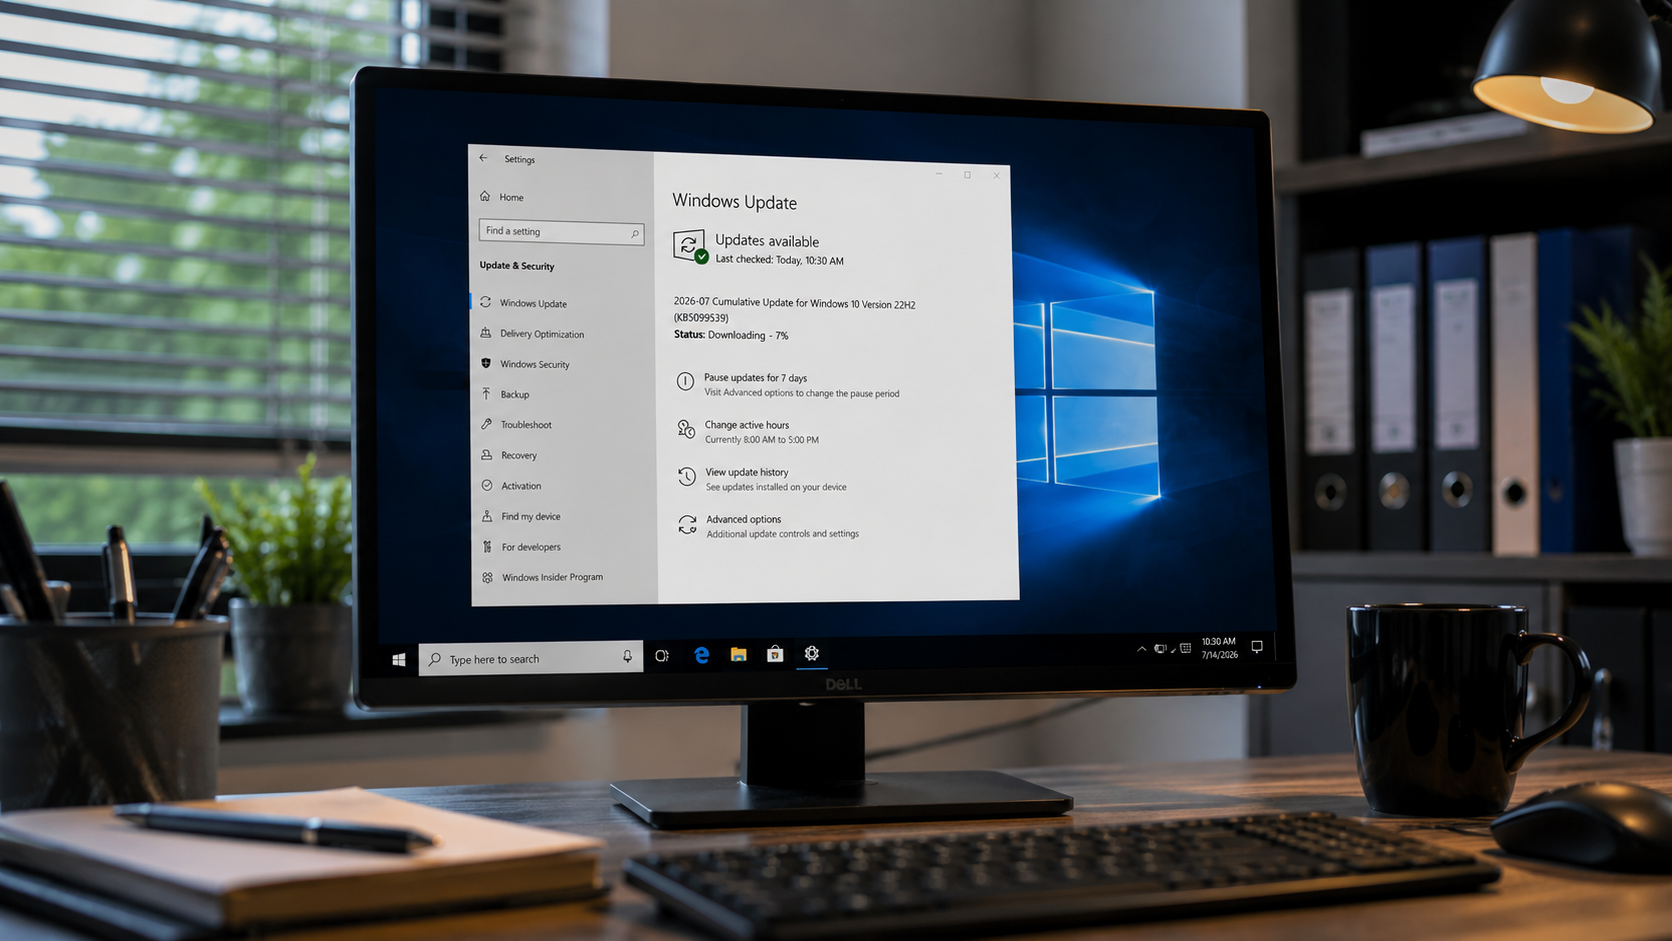Click Change active hours
Image resolution: width=1672 pixels, height=941 pixels.
tap(747, 425)
